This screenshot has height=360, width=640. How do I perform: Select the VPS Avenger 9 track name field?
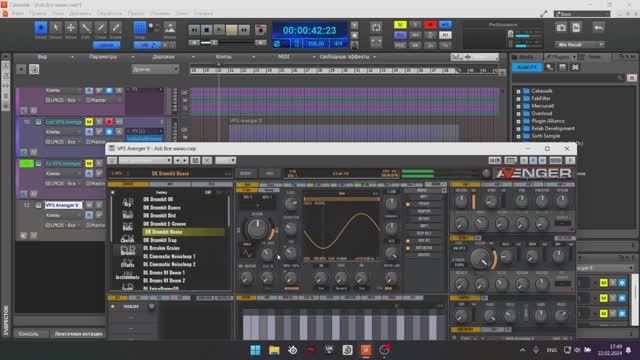63,205
